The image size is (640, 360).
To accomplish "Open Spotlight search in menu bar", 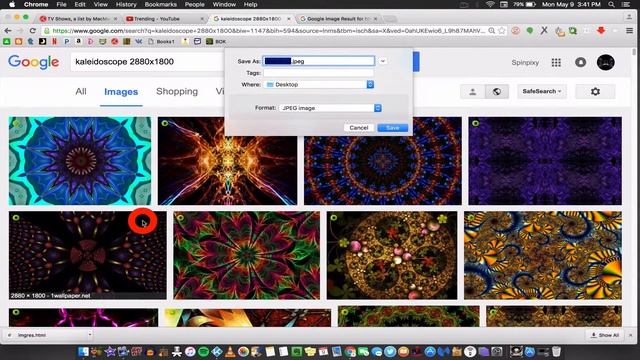I will pyautogui.click(x=611, y=4).
